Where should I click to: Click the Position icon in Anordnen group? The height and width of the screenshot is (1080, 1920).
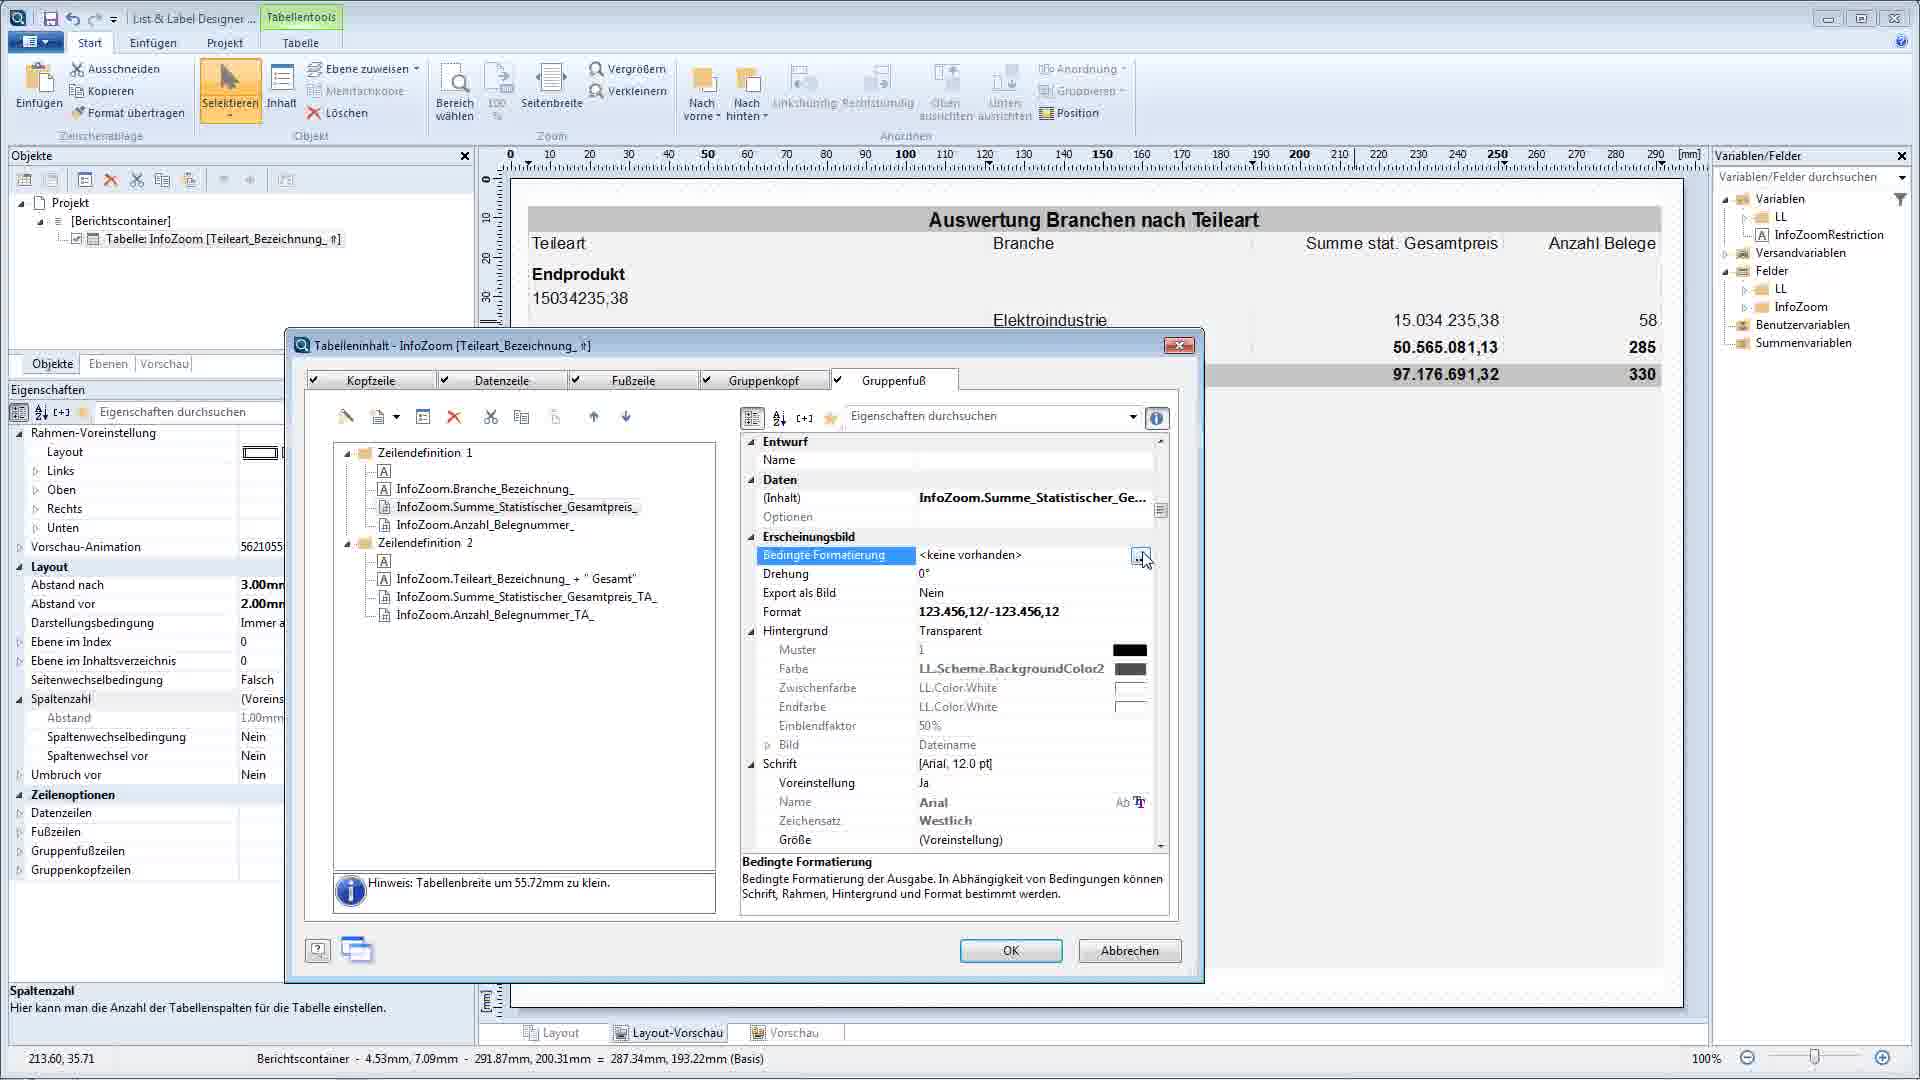point(1046,113)
